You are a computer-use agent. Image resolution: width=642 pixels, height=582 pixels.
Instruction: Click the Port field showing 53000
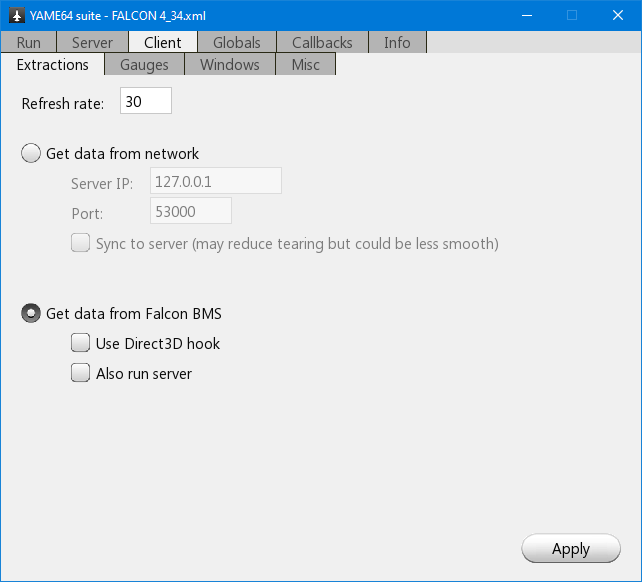(191, 211)
